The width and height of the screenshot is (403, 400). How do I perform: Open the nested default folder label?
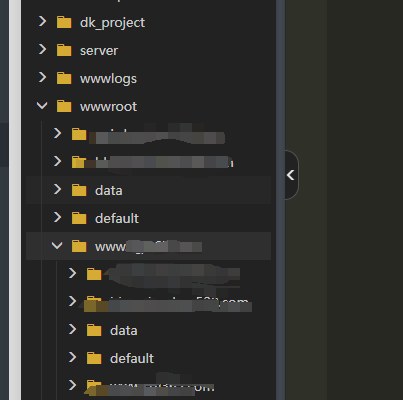click(x=132, y=359)
